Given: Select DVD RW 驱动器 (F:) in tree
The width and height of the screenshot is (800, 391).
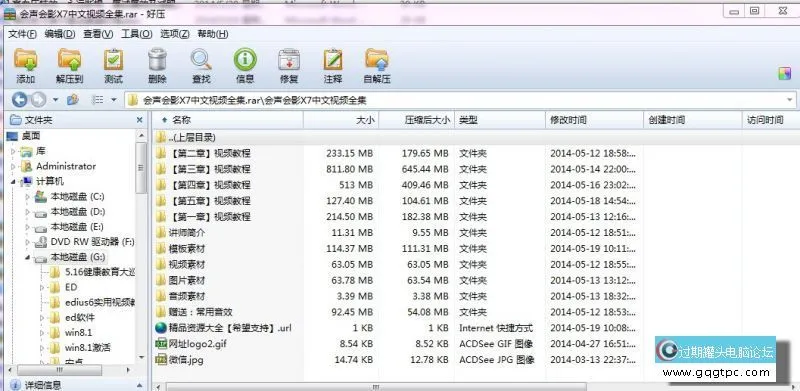Looking at the screenshot, I should click(x=92, y=241).
